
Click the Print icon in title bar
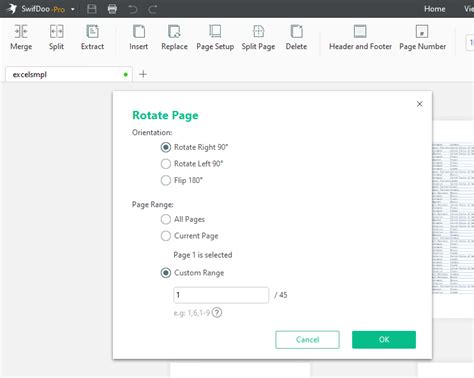click(x=112, y=9)
